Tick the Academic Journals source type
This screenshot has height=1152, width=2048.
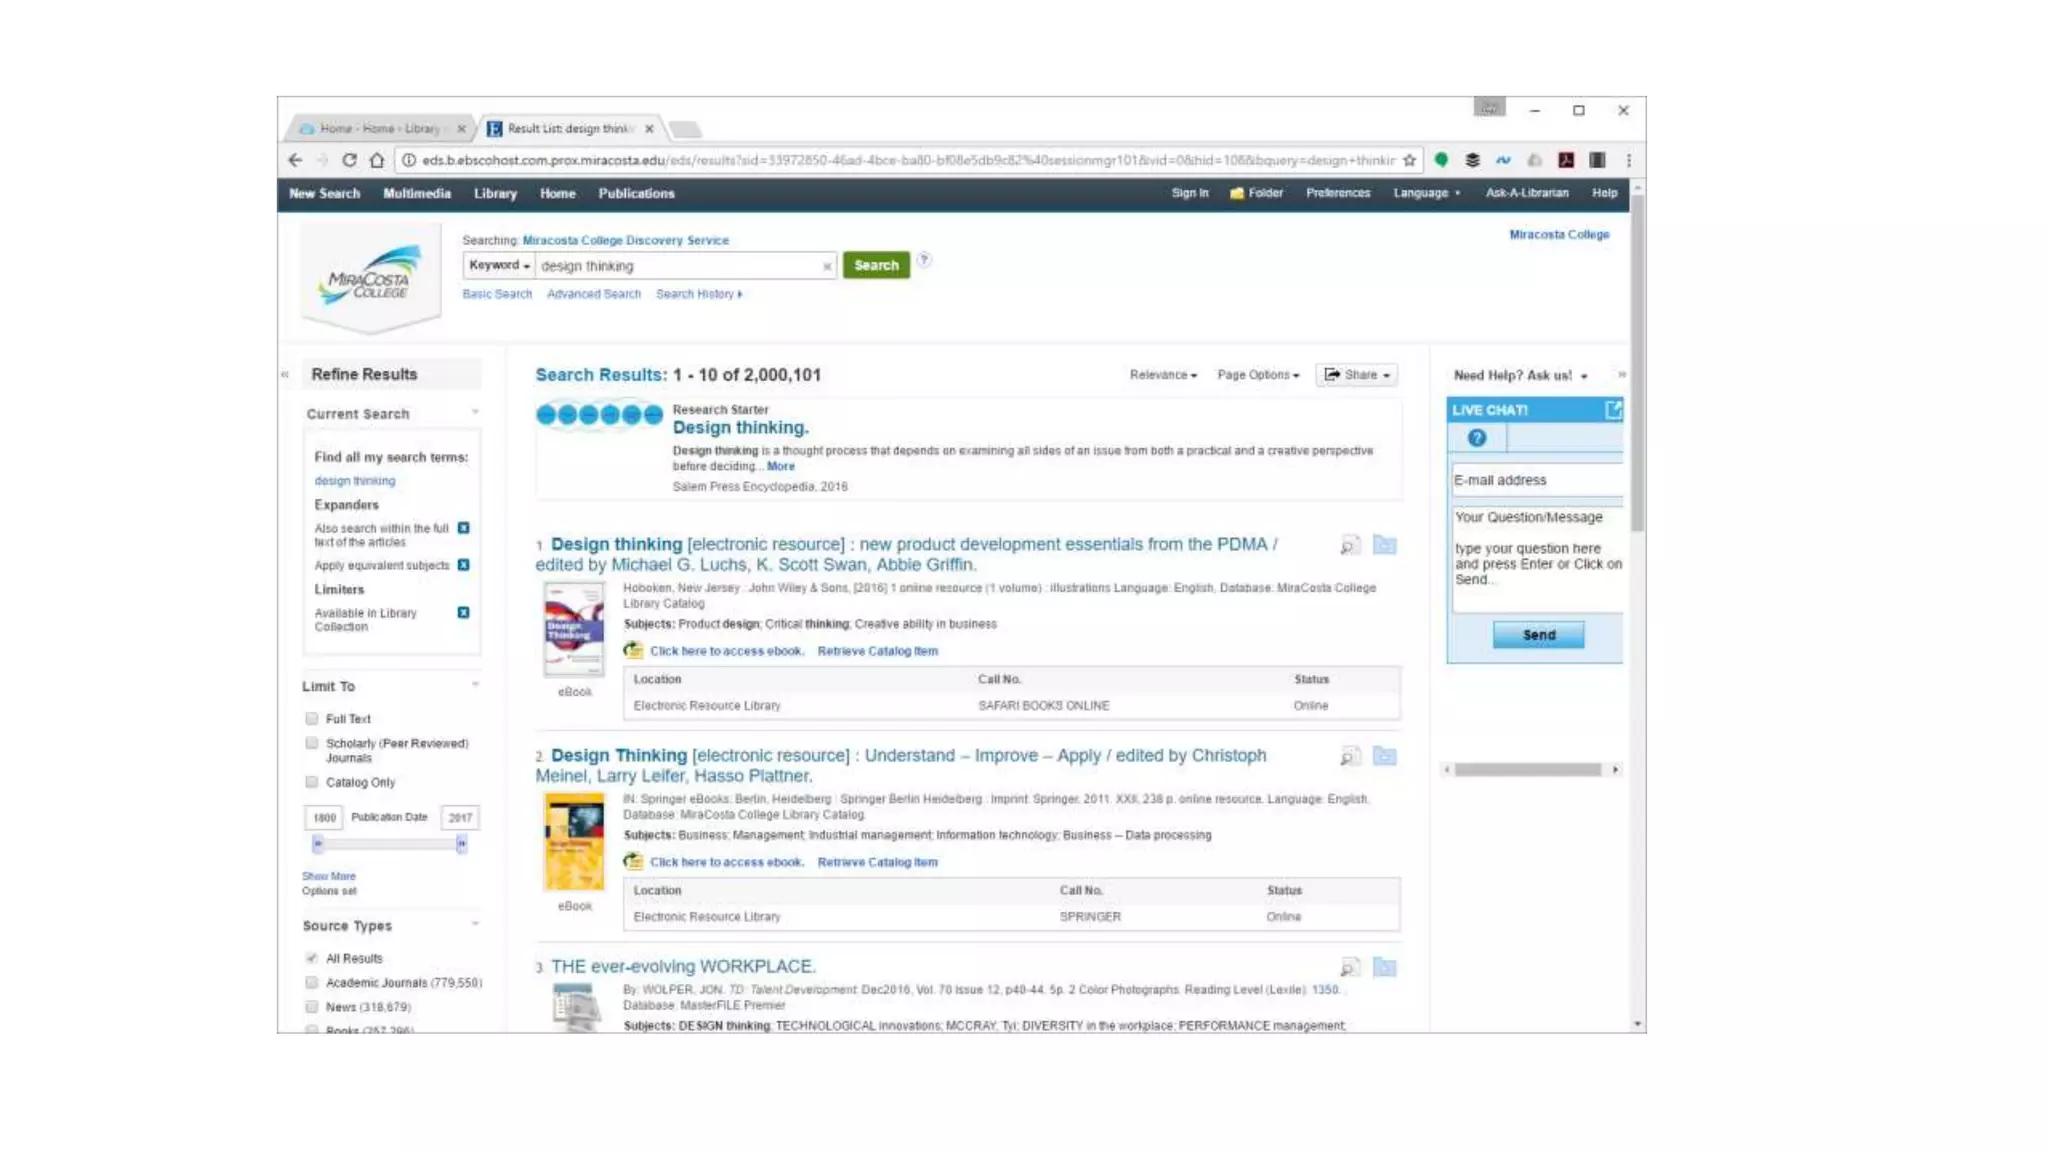tap(312, 983)
